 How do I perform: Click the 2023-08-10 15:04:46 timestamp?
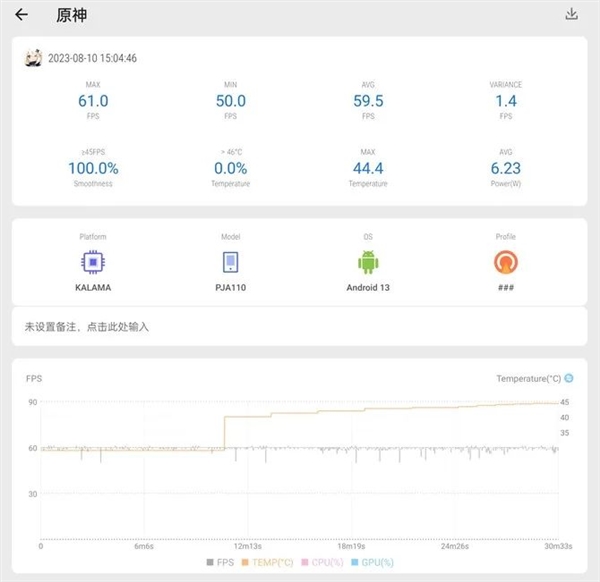(x=92, y=58)
